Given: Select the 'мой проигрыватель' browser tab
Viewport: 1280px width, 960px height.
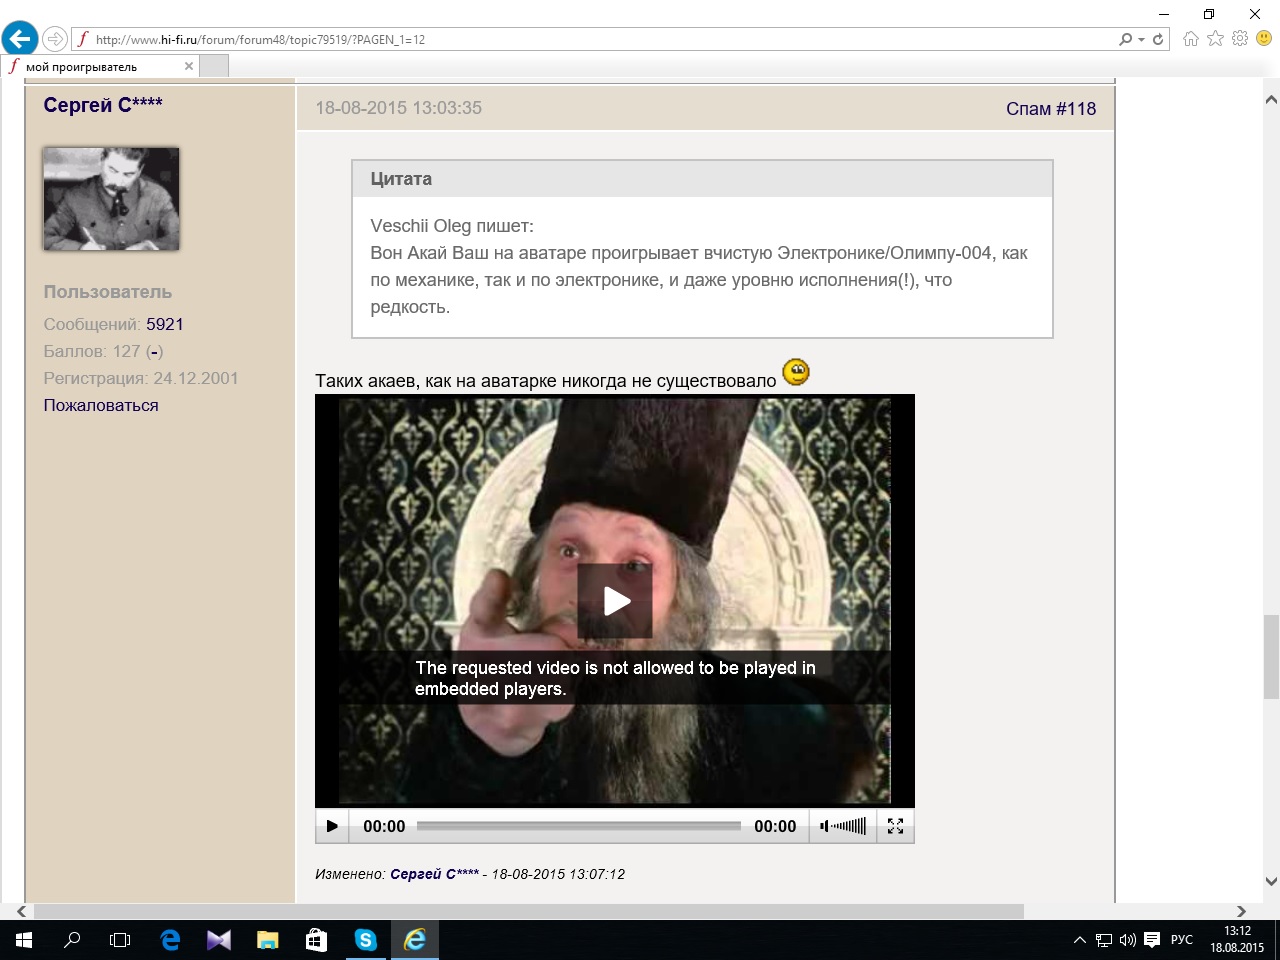Looking at the screenshot, I should [x=95, y=67].
